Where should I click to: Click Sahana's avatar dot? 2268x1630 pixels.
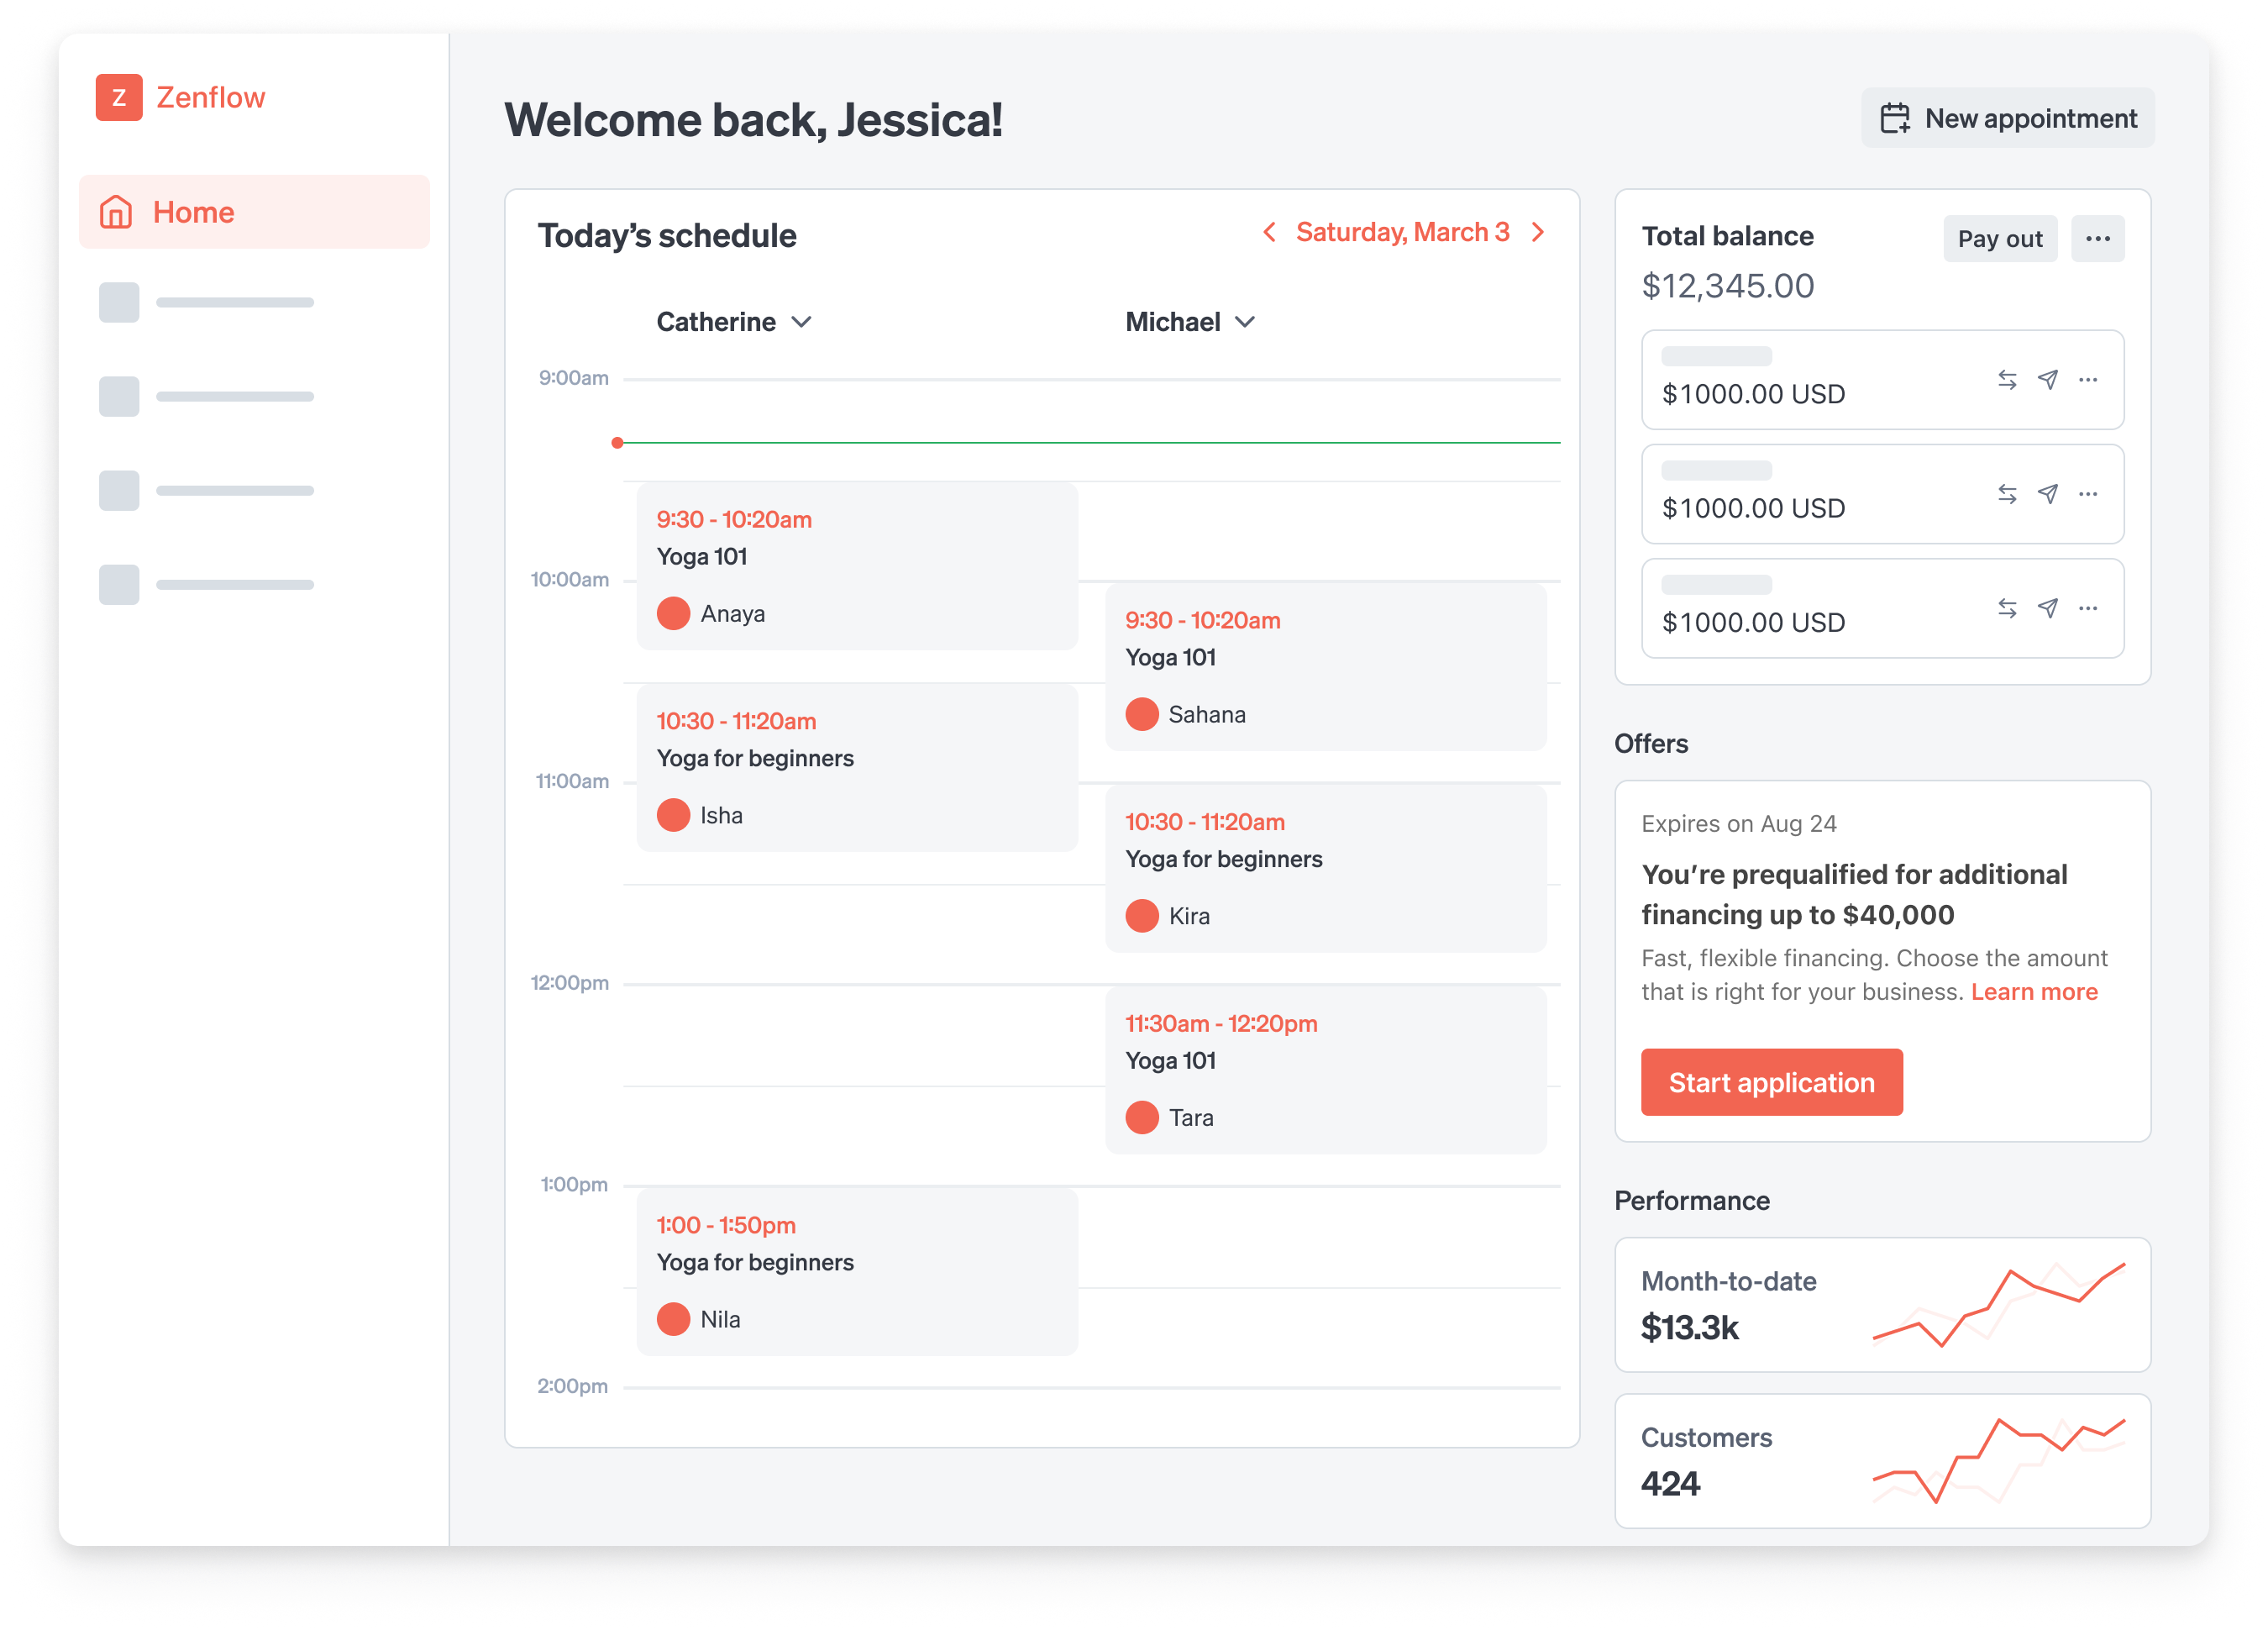tap(1141, 714)
